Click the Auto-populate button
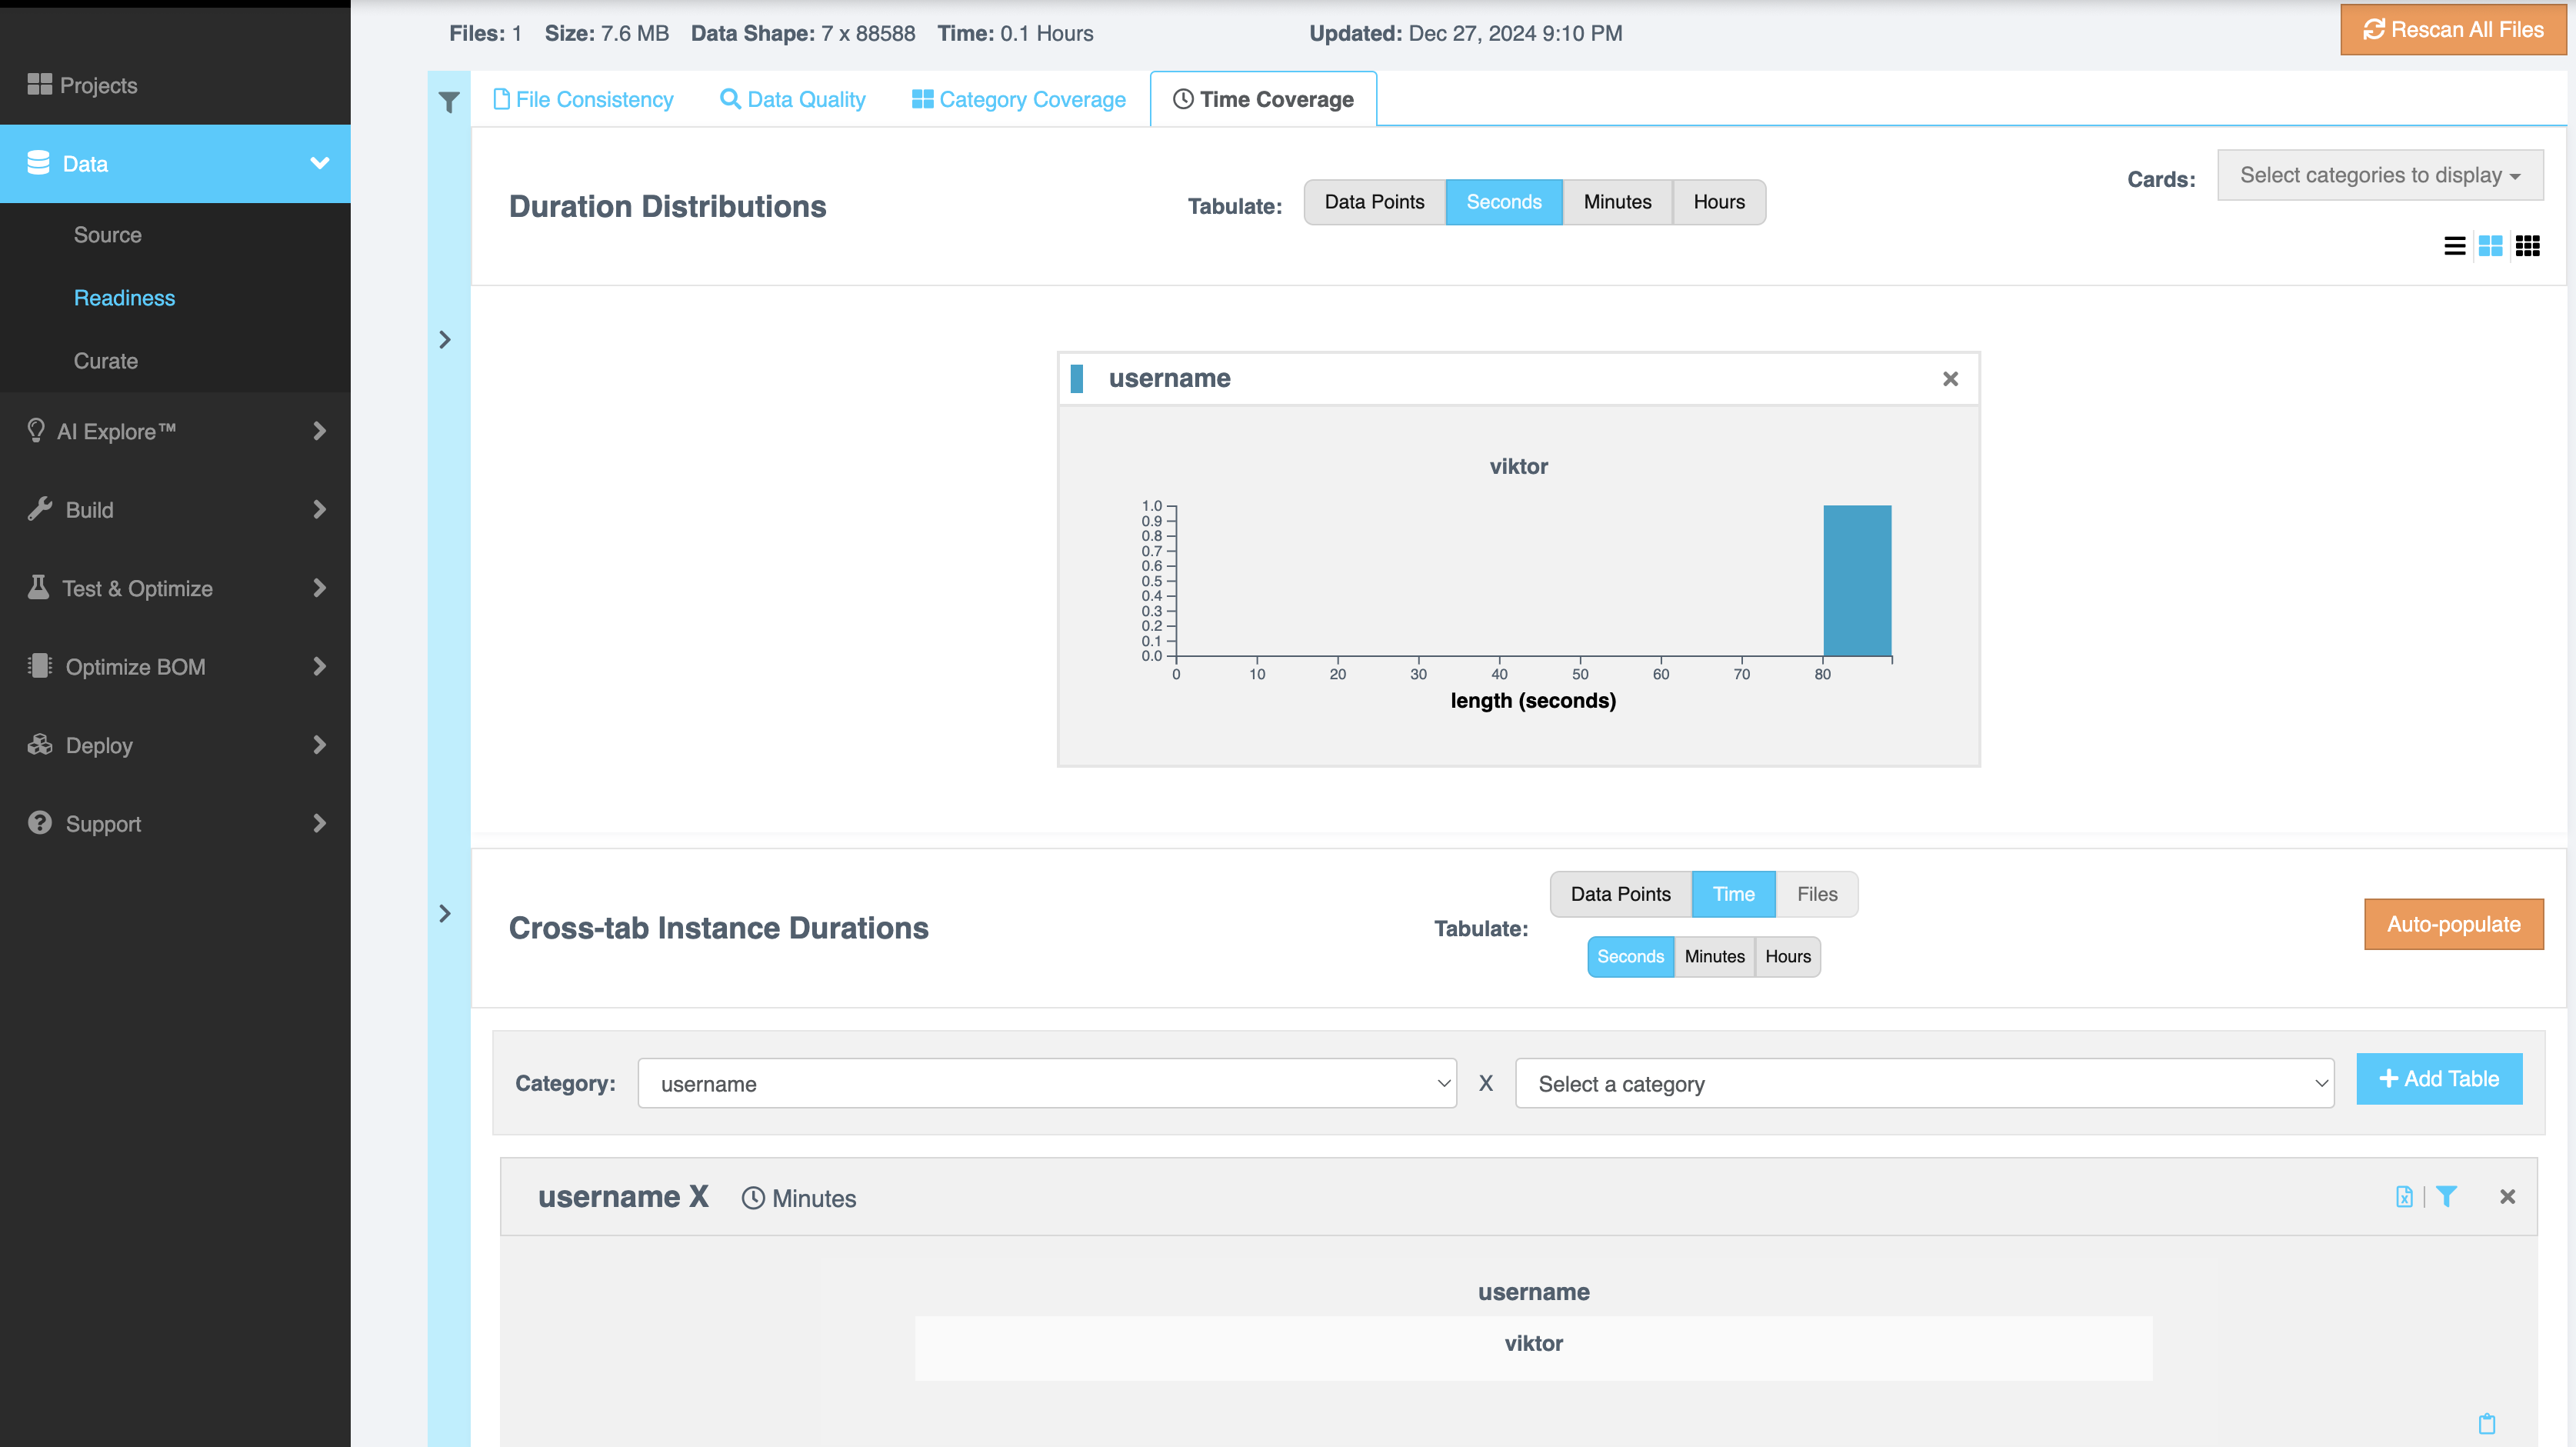 (x=2452, y=924)
